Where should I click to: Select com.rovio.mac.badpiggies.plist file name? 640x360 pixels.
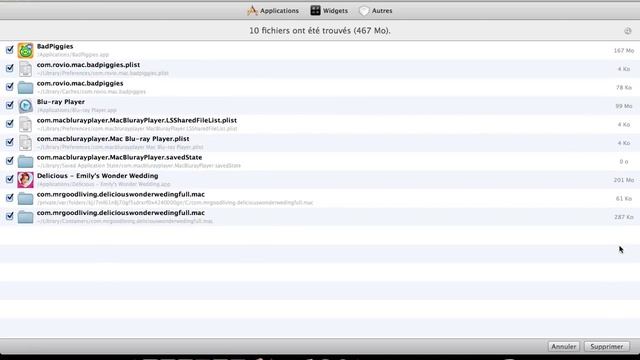(89, 65)
